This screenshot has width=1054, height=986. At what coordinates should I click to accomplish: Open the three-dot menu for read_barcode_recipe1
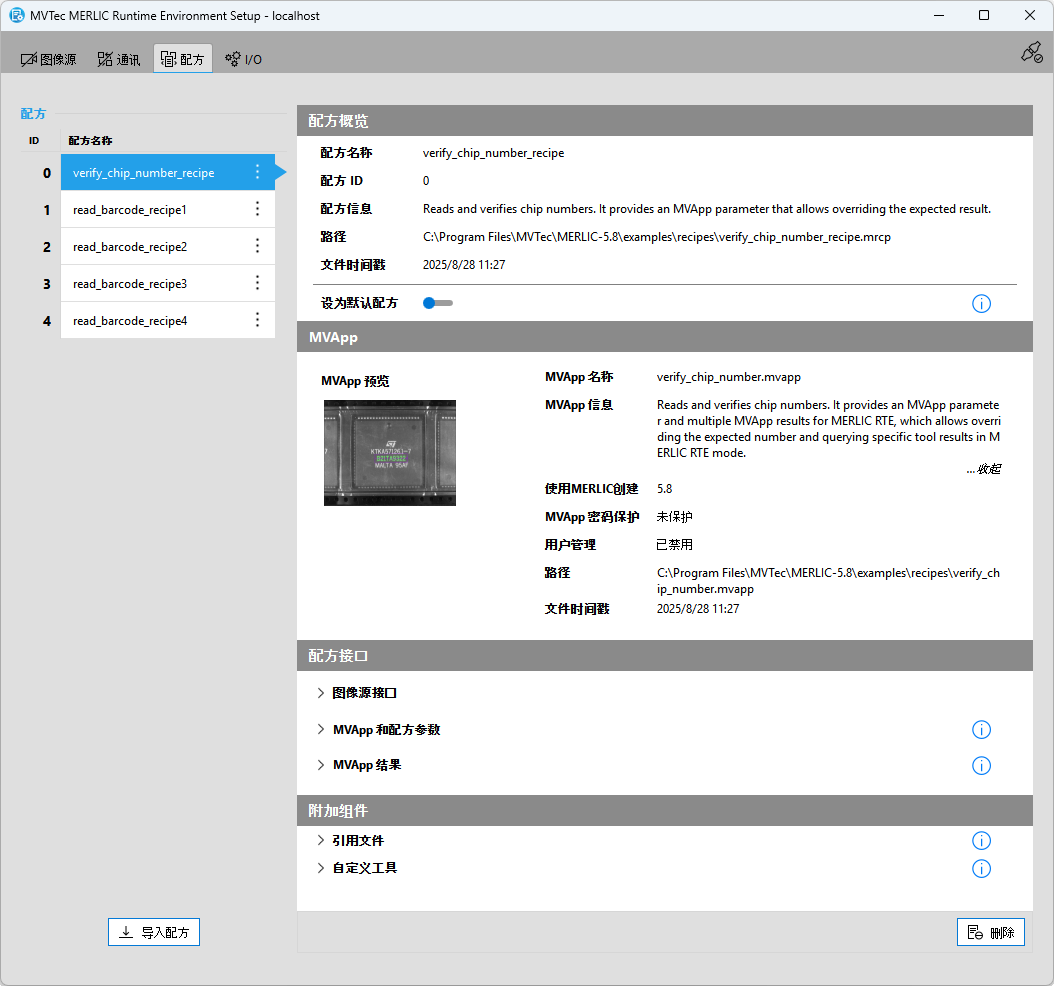[x=257, y=209]
